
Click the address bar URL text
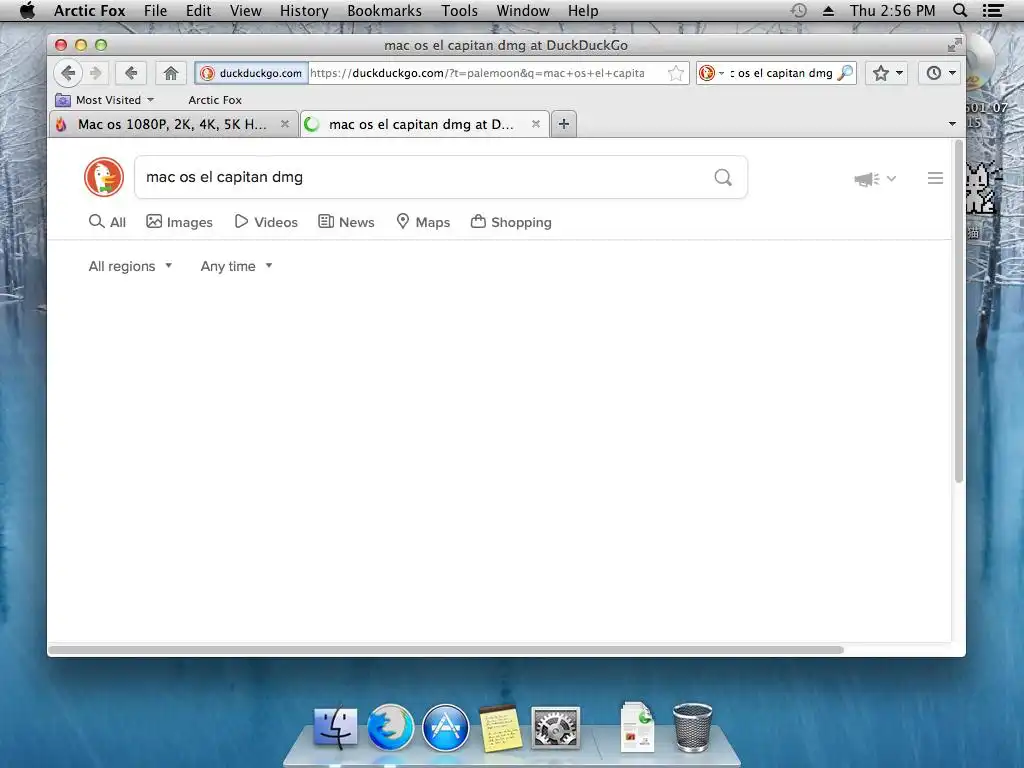477,73
